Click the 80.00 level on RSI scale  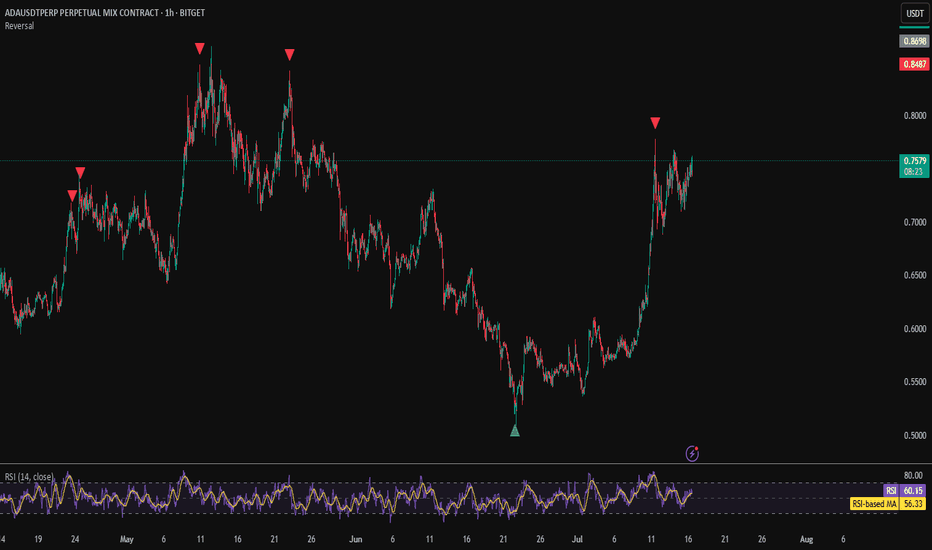tap(913, 475)
